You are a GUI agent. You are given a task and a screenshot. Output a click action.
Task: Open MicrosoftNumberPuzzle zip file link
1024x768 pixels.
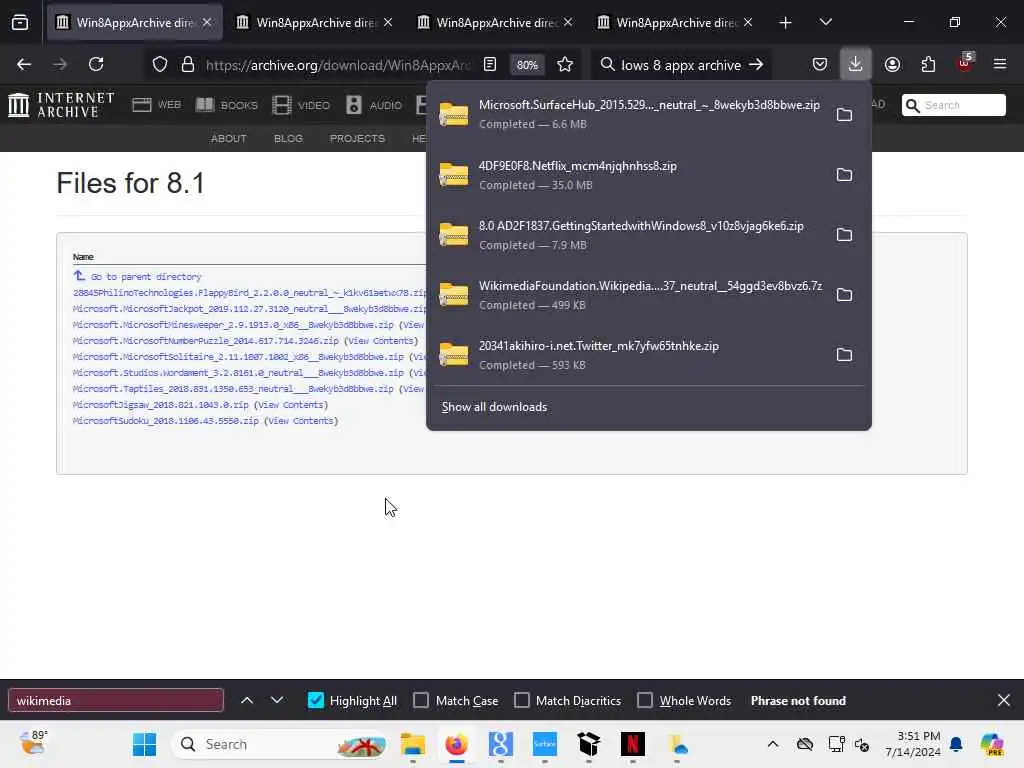coord(206,341)
